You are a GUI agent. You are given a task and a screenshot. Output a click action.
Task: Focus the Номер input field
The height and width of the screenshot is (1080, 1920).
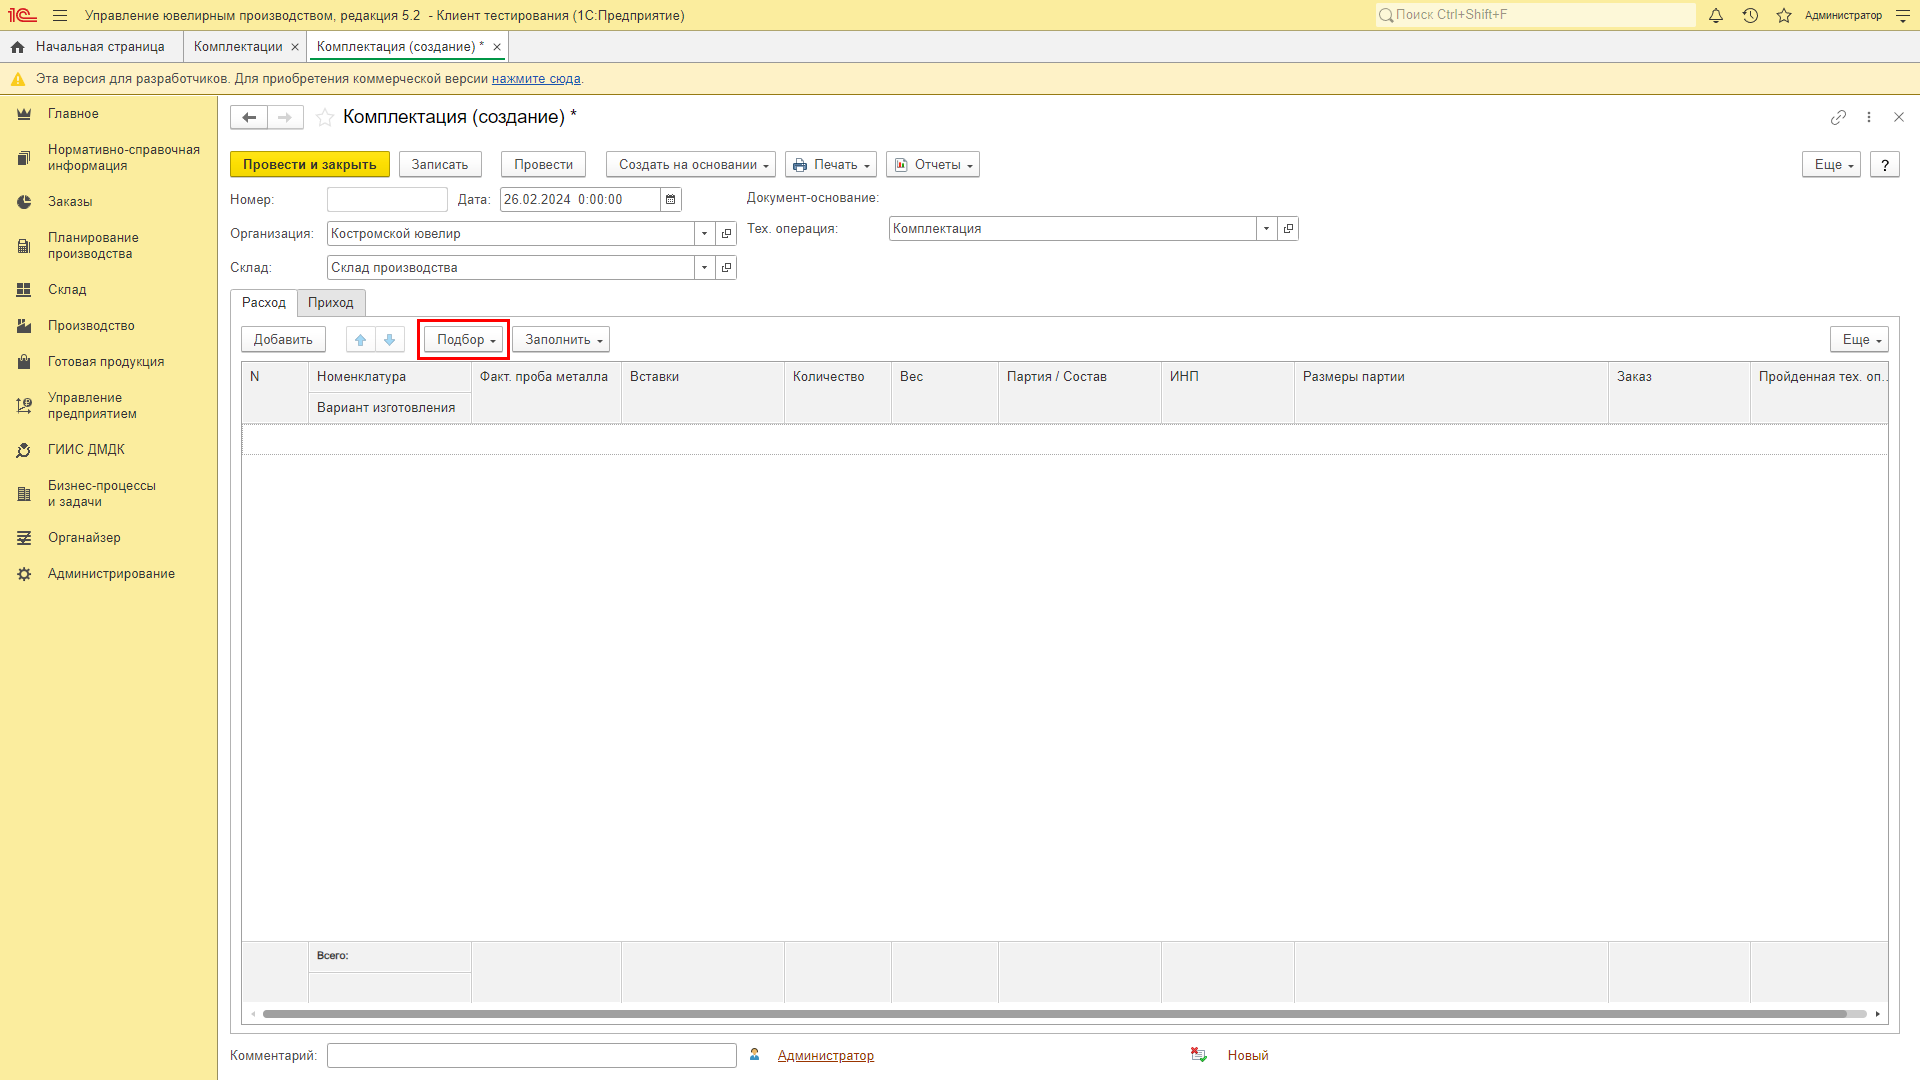click(387, 199)
